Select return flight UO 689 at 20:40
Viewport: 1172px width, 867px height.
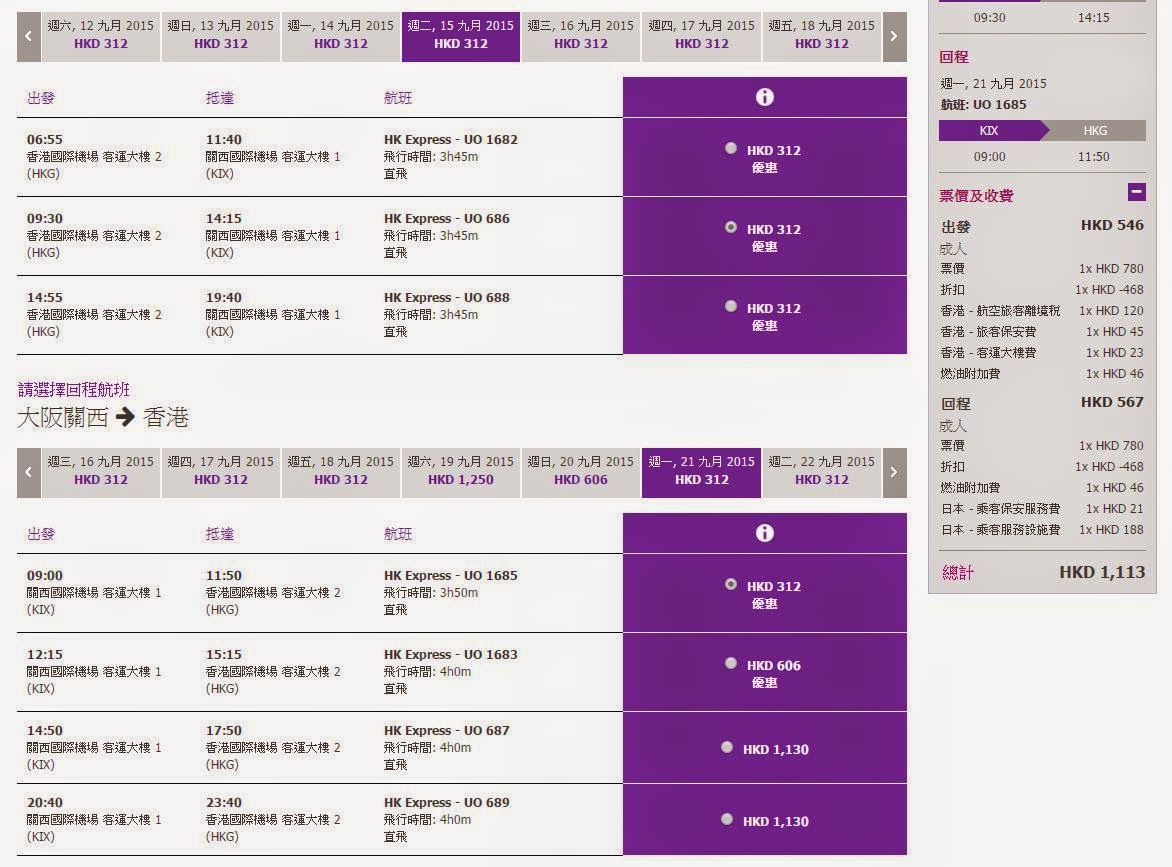(727, 819)
